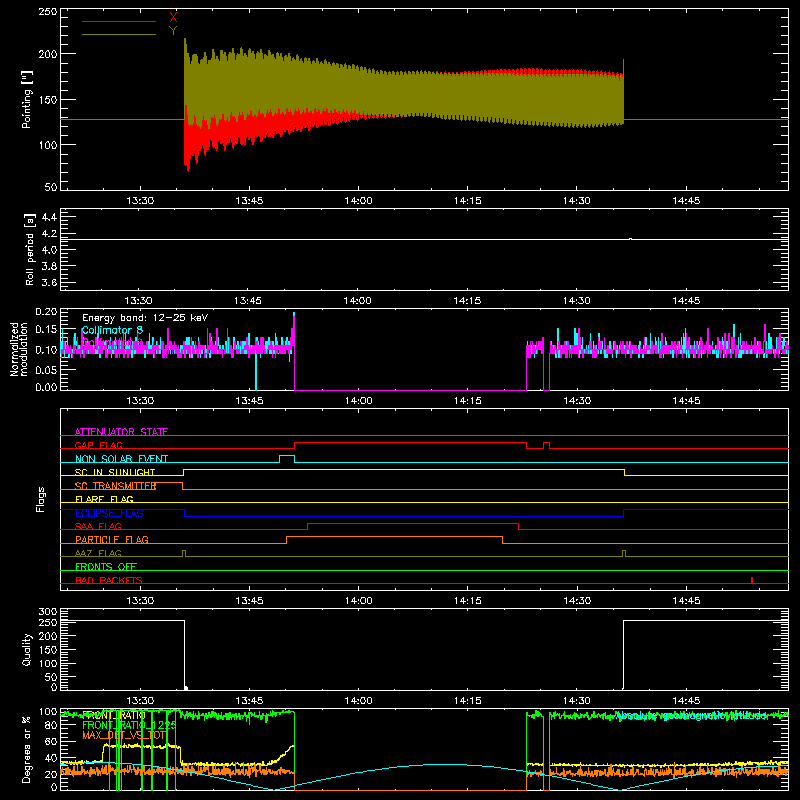The width and height of the screenshot is (800, 800).
Task: Click the 'Normalized modulation' axis title
Action: pyautogui.click(x=19, y=349)
